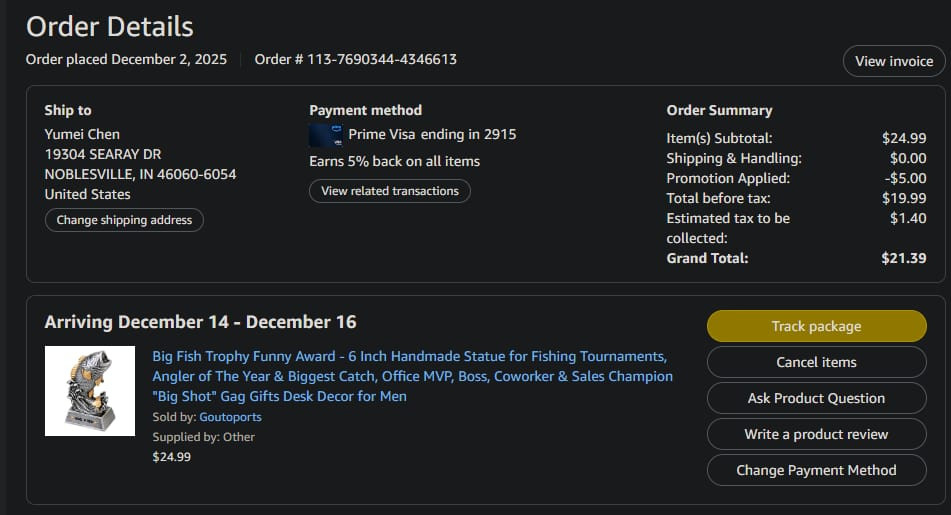Click the Prime Visa card icon

point(326,135)
